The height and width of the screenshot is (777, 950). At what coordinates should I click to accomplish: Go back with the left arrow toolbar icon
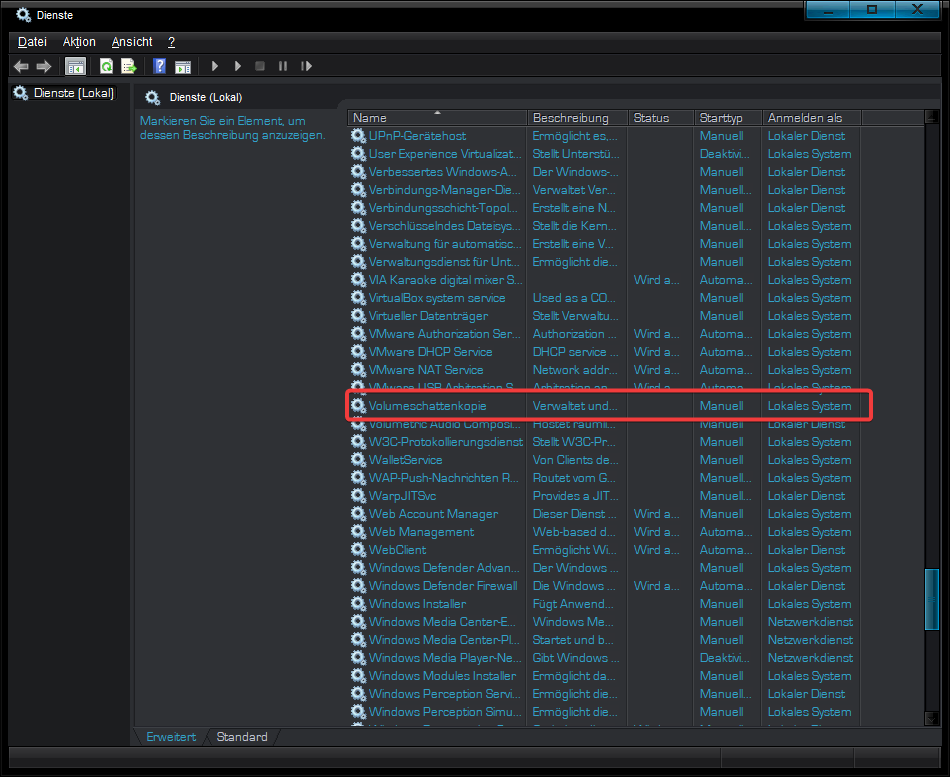[x=21, y=66]
